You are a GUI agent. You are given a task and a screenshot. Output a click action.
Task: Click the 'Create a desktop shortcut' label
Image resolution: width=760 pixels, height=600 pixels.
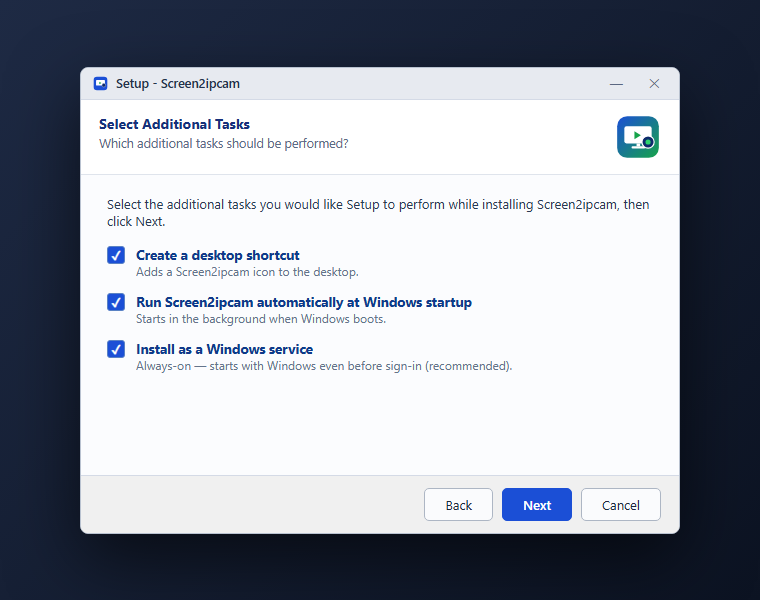tap(218, 255)
